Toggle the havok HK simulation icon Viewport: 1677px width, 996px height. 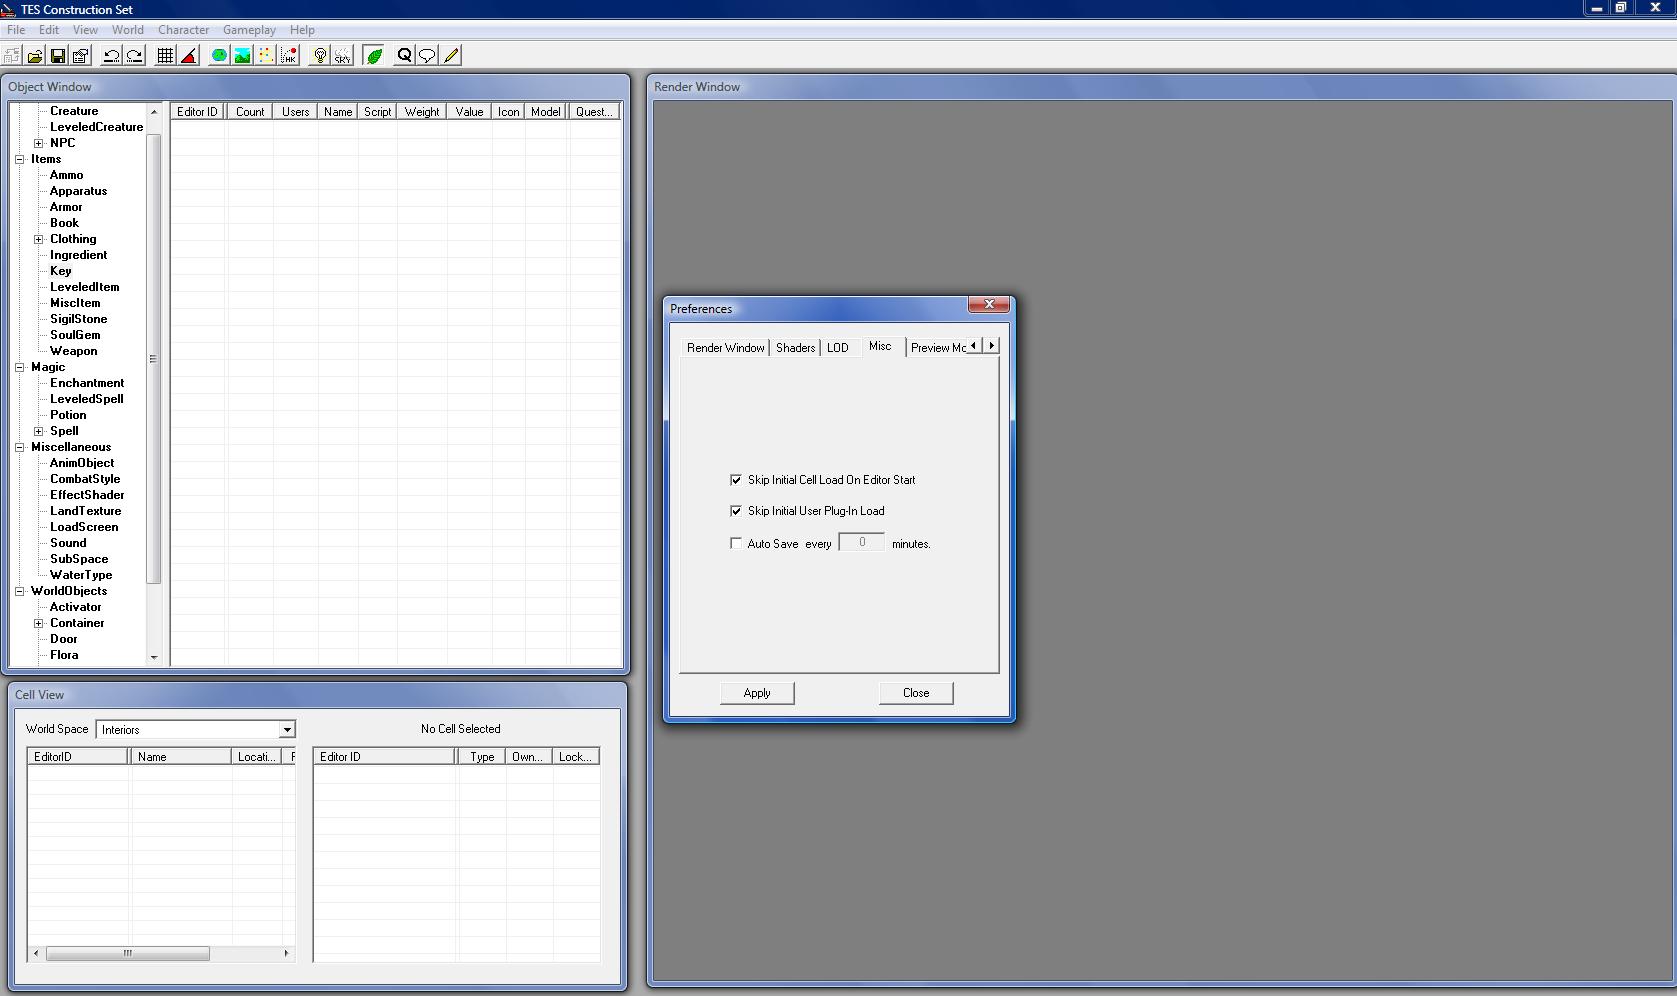289,56
